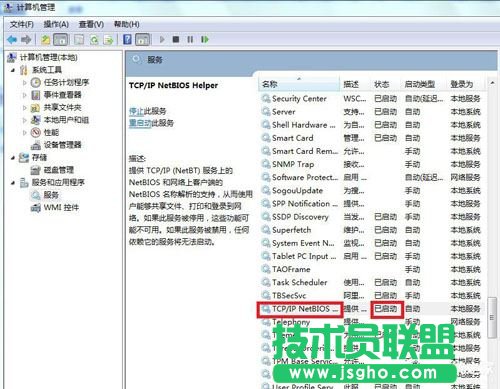Click the 任务计划程序 clock icon

point(36,82)
